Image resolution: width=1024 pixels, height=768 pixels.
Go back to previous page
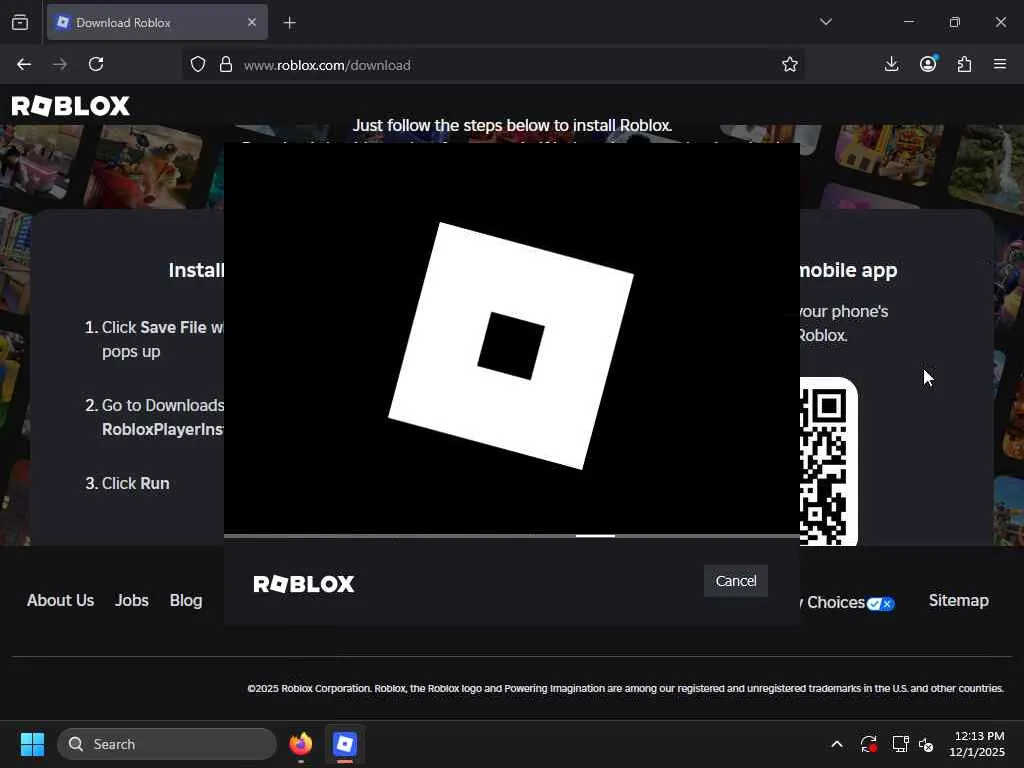coord(24,64)
